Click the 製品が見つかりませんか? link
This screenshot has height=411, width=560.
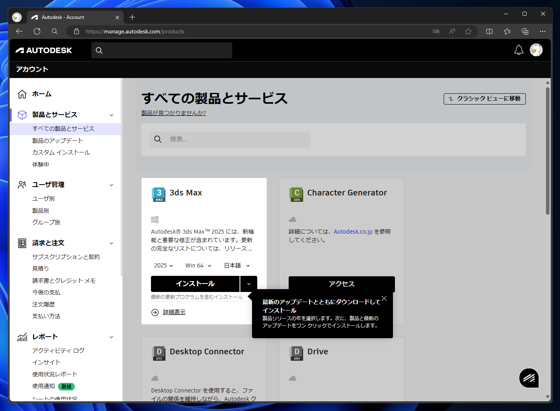point(174,113)
